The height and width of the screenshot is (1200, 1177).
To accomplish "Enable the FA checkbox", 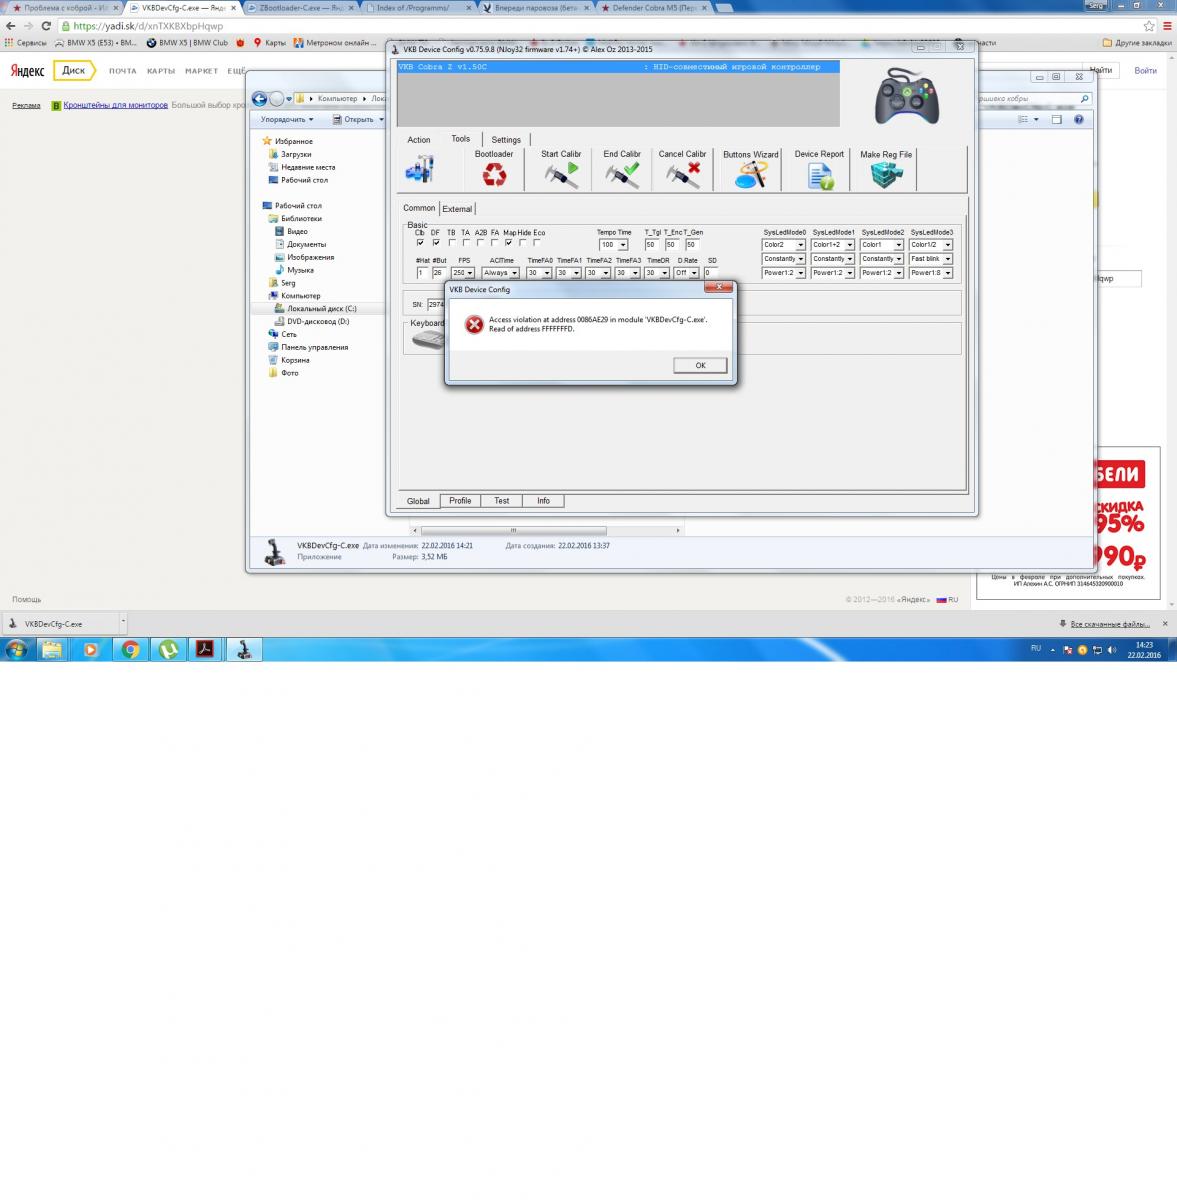I will [x=495, y=243].
